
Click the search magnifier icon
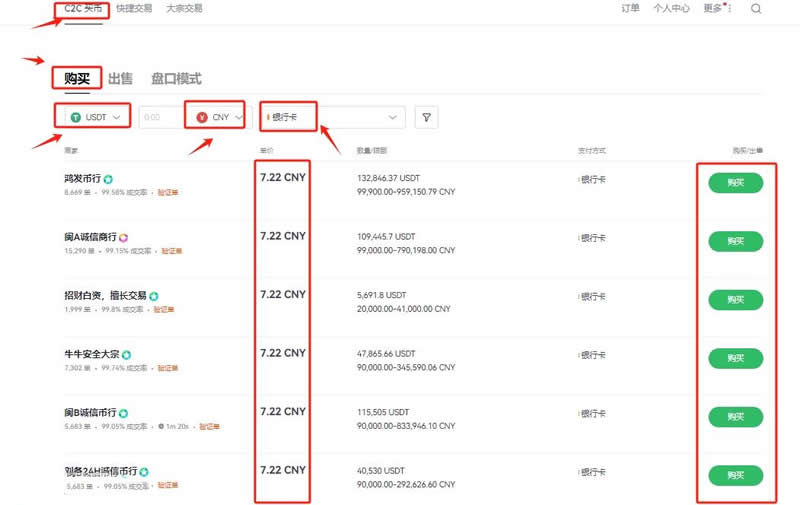pyautogui.click(x=756, y=9)
